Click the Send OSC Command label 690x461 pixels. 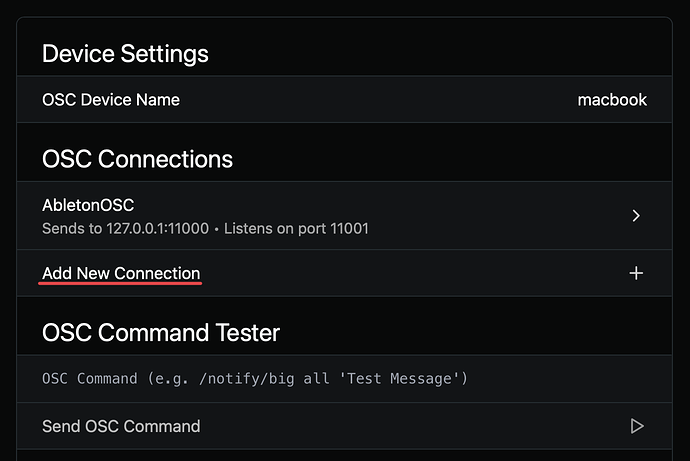[121, 426]
